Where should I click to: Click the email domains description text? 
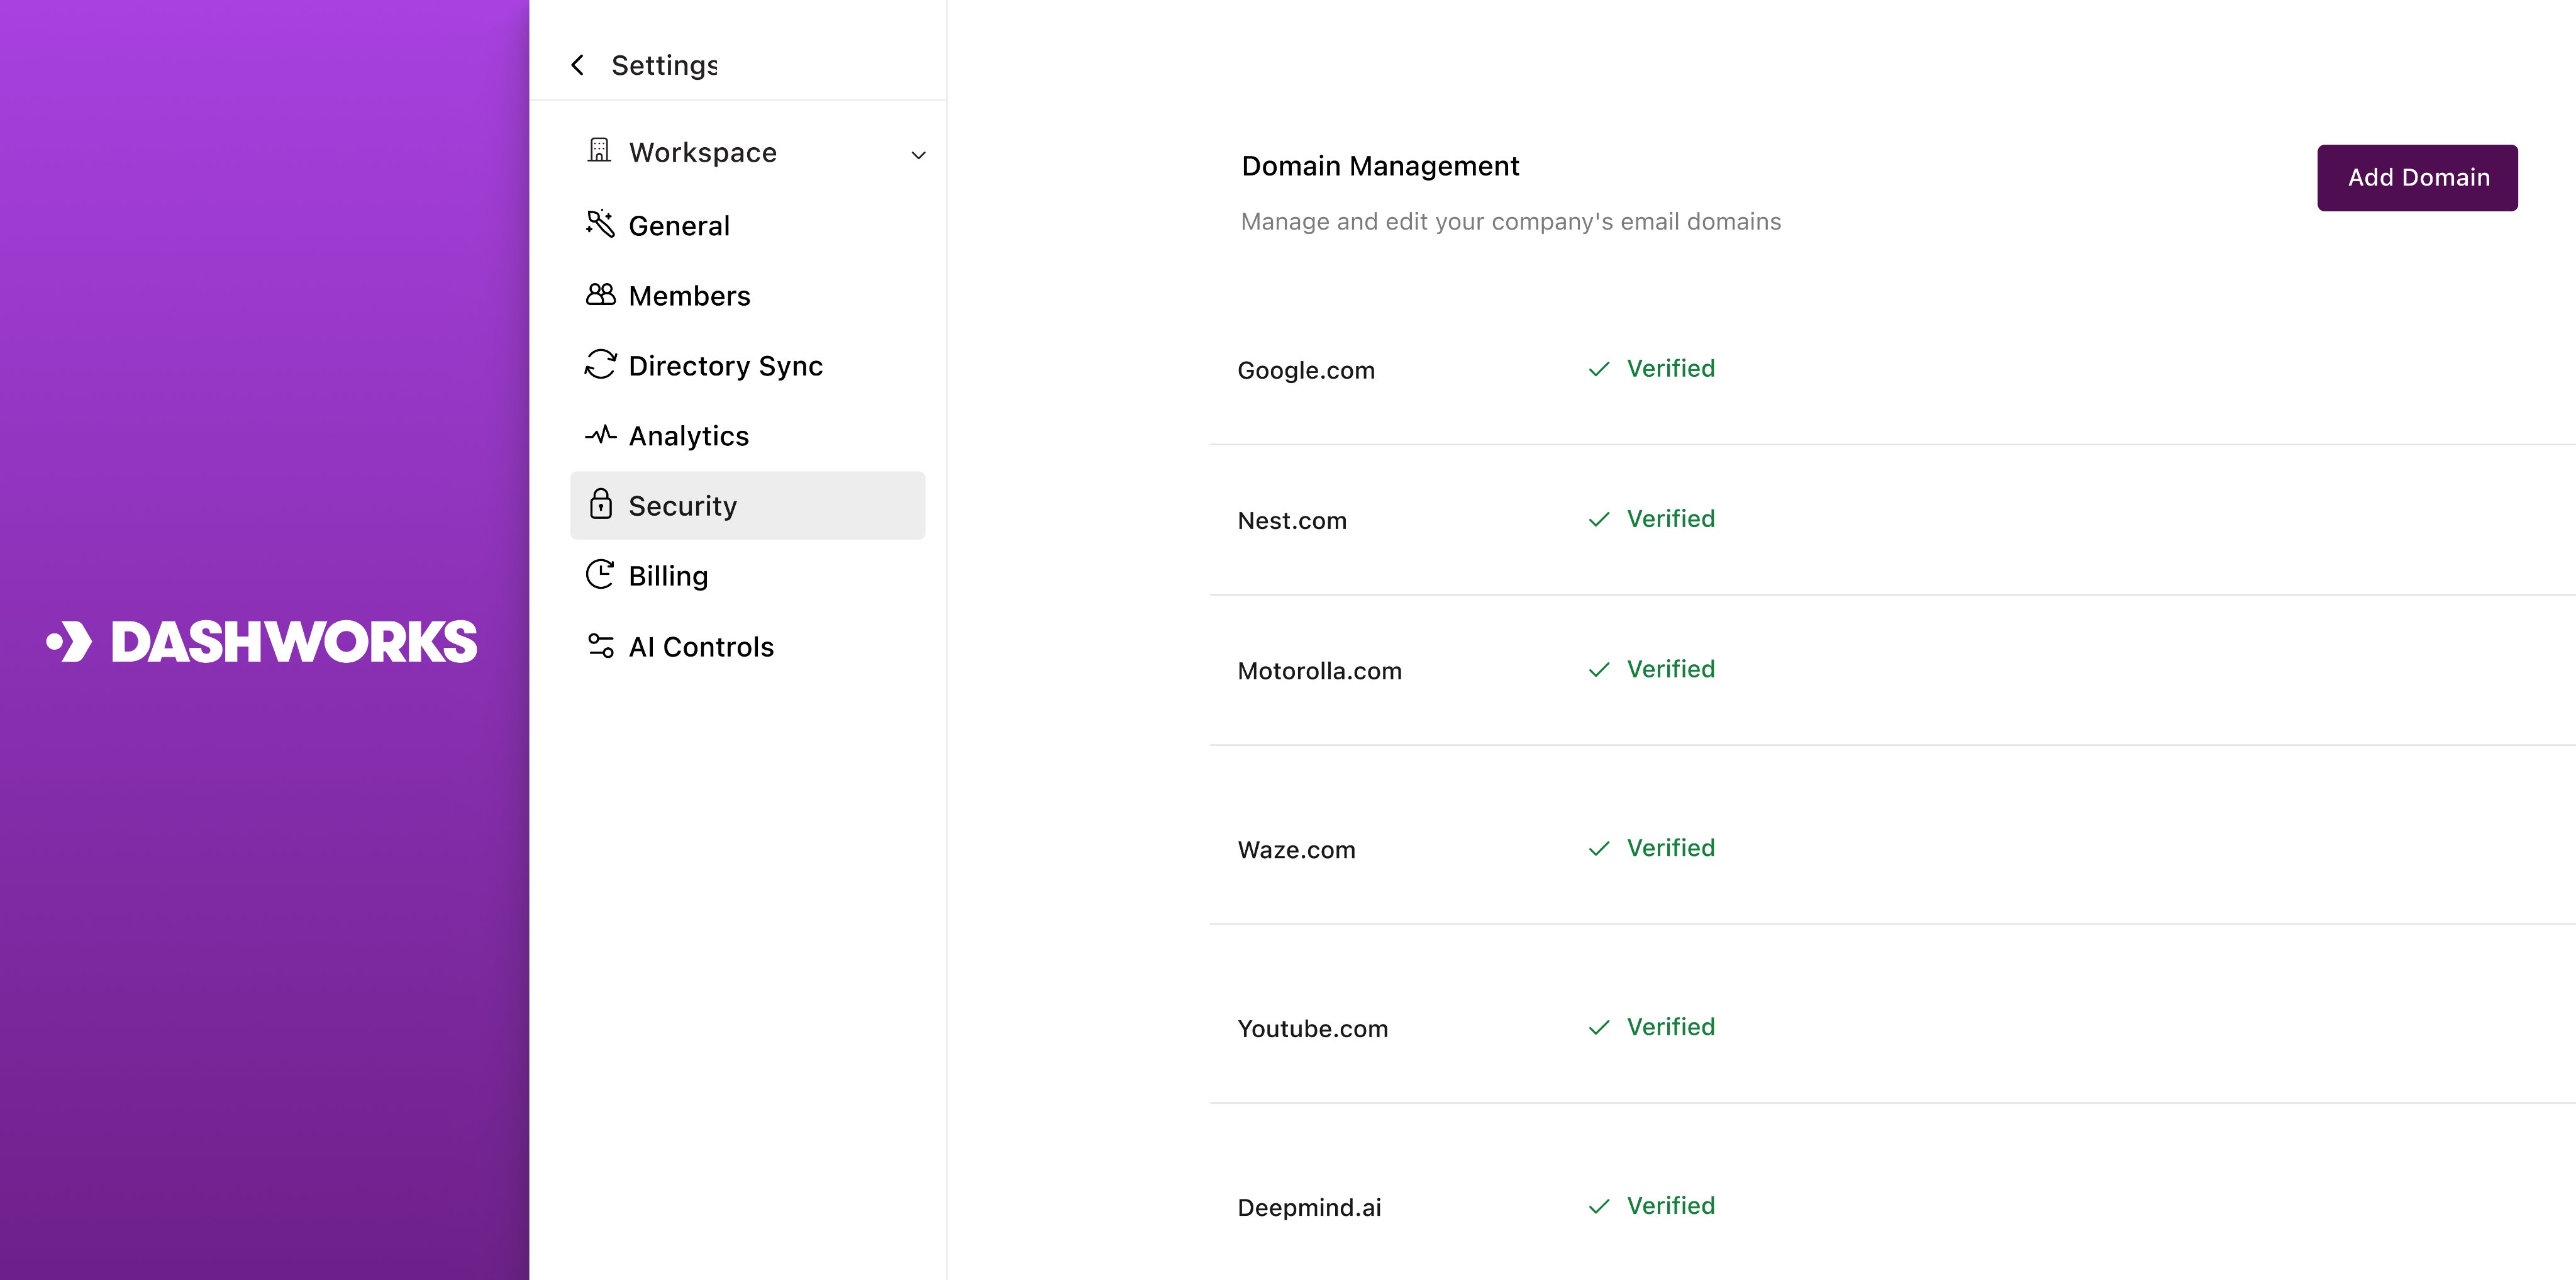coord(1510,222)
